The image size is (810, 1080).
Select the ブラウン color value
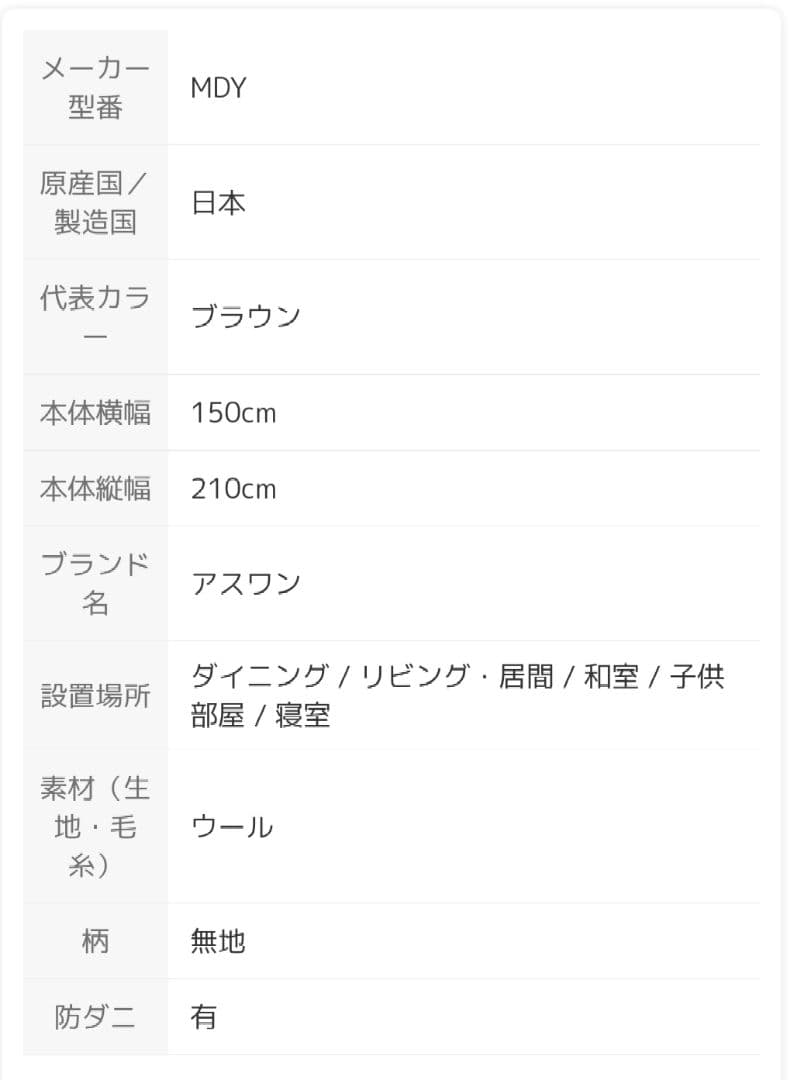tap(246, 317)
